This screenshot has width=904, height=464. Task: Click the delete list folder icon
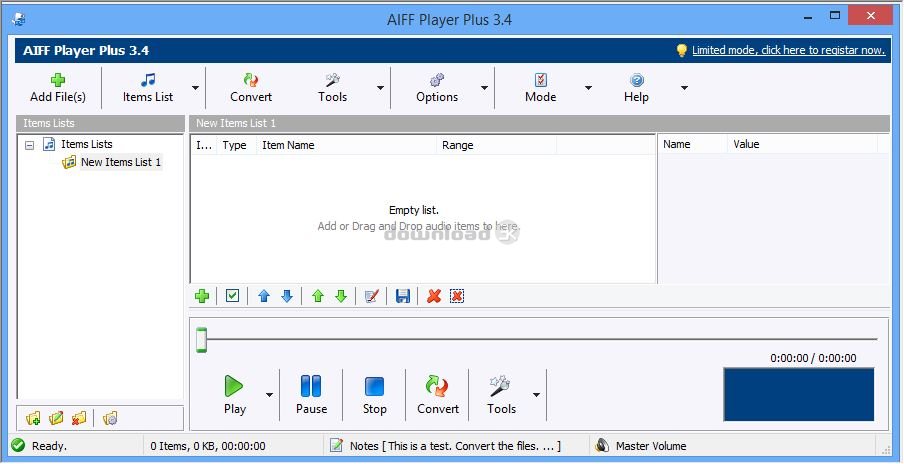tap(79, 418)
